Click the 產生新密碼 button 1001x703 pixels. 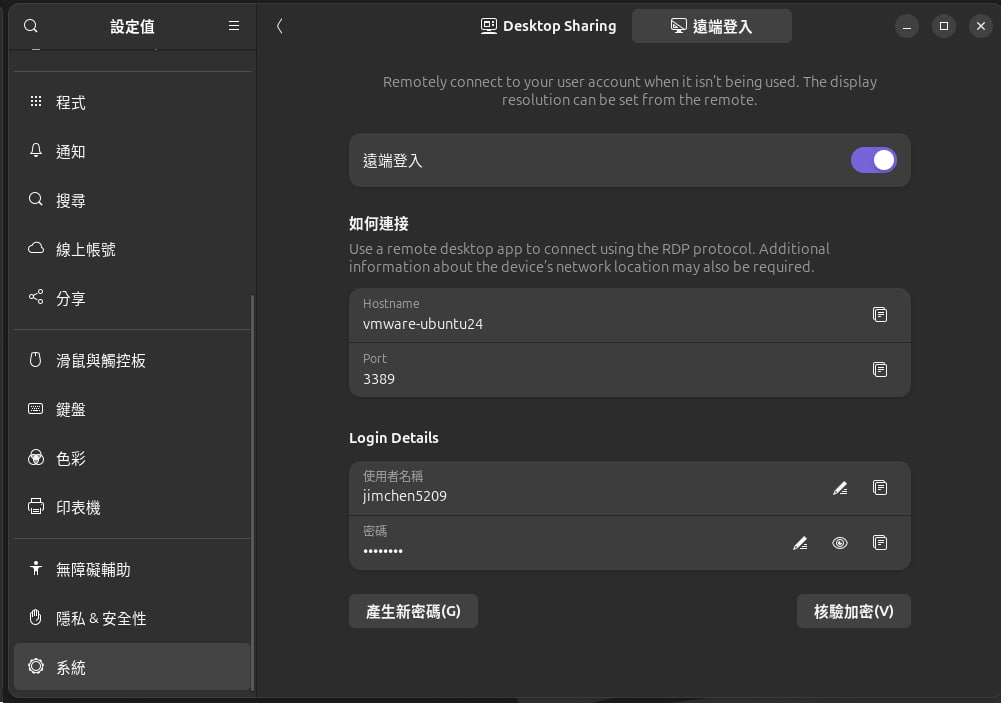pos(413,611)
